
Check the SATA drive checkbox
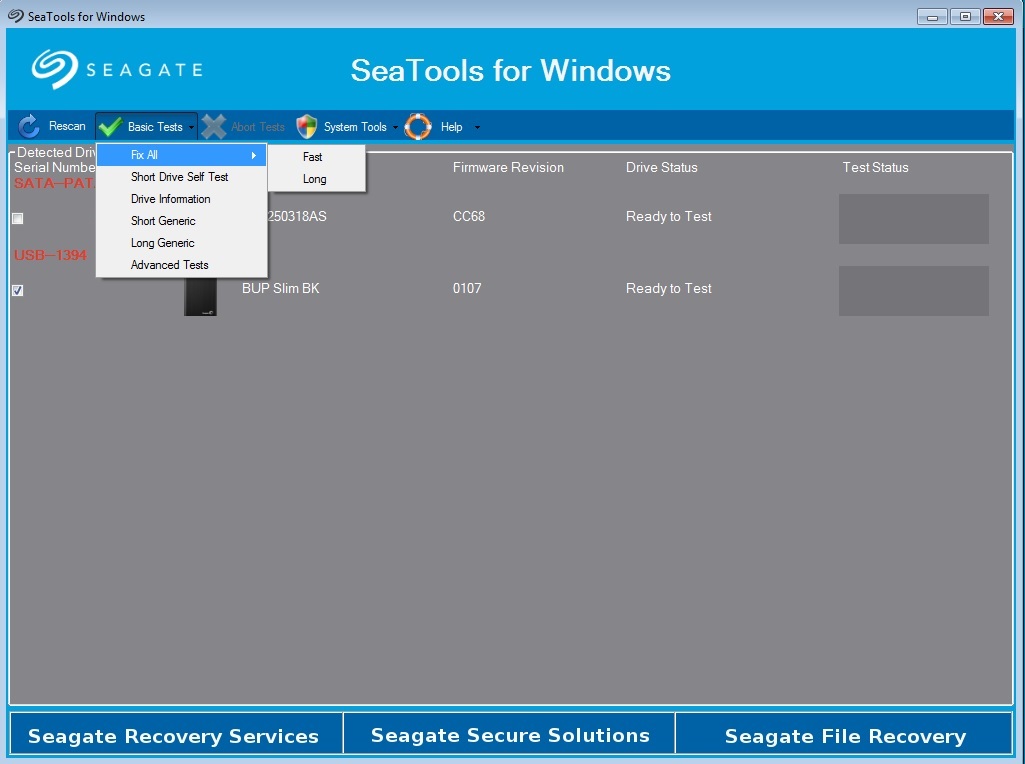18,218
